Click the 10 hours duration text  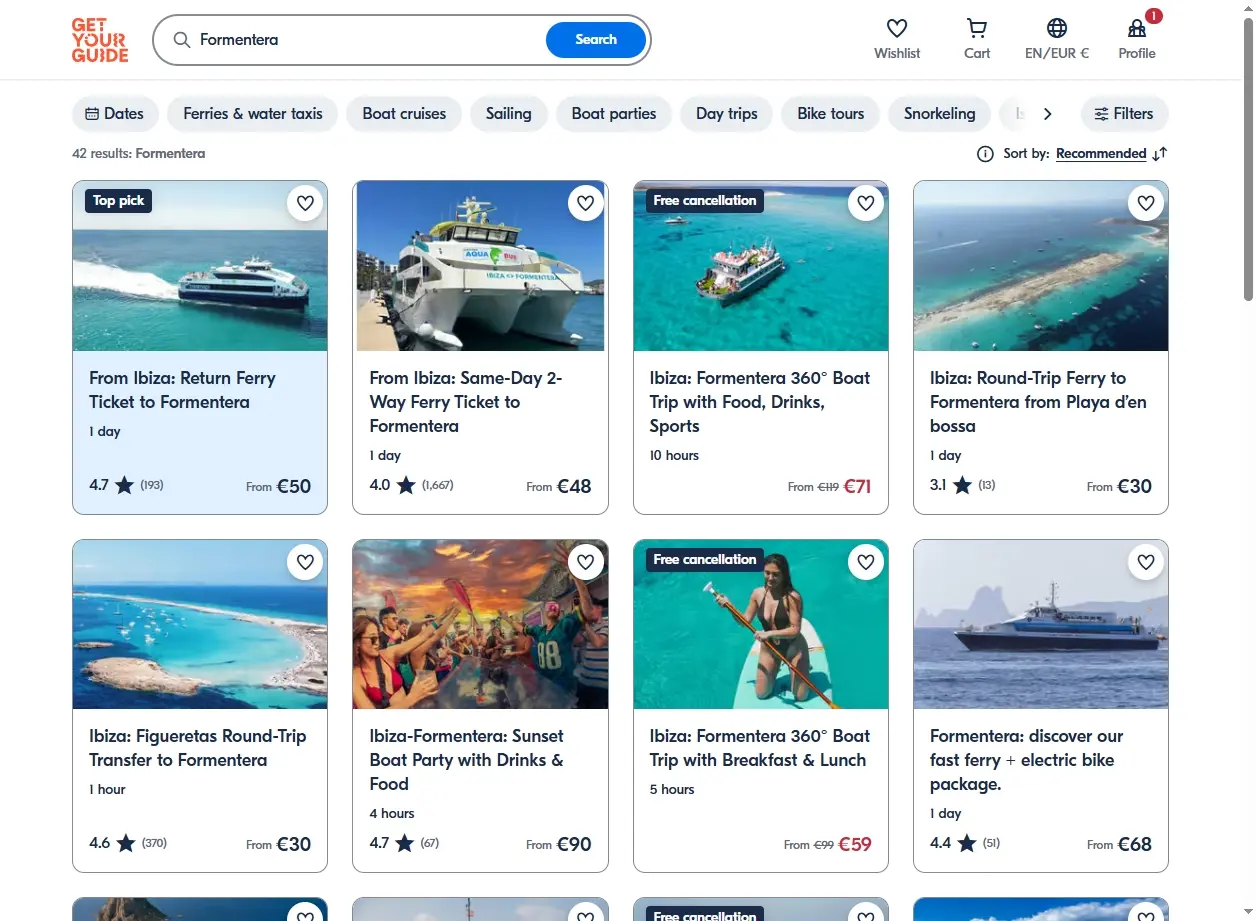pyautogui.click(x=674, y=455)
